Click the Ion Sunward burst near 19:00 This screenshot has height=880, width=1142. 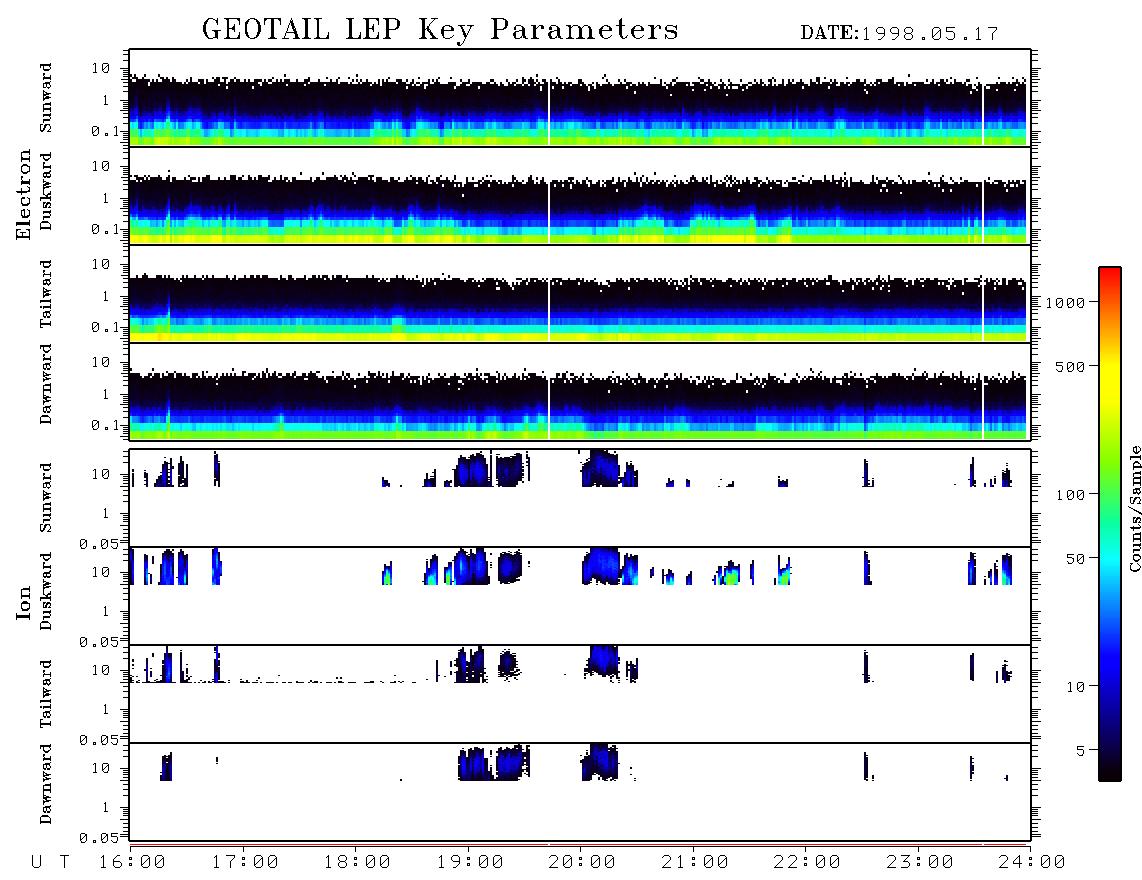coord(472,470)
